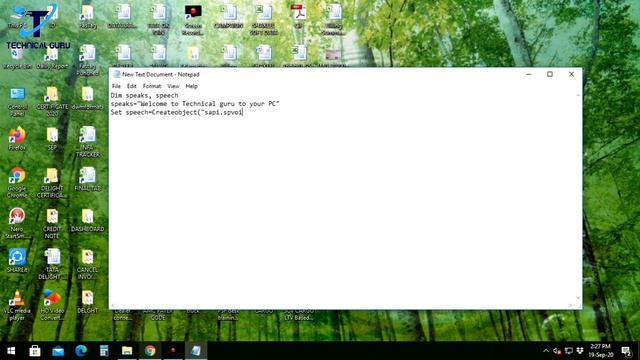
Task: Click the network icon in system tray
Action: (x=569, y=351)
